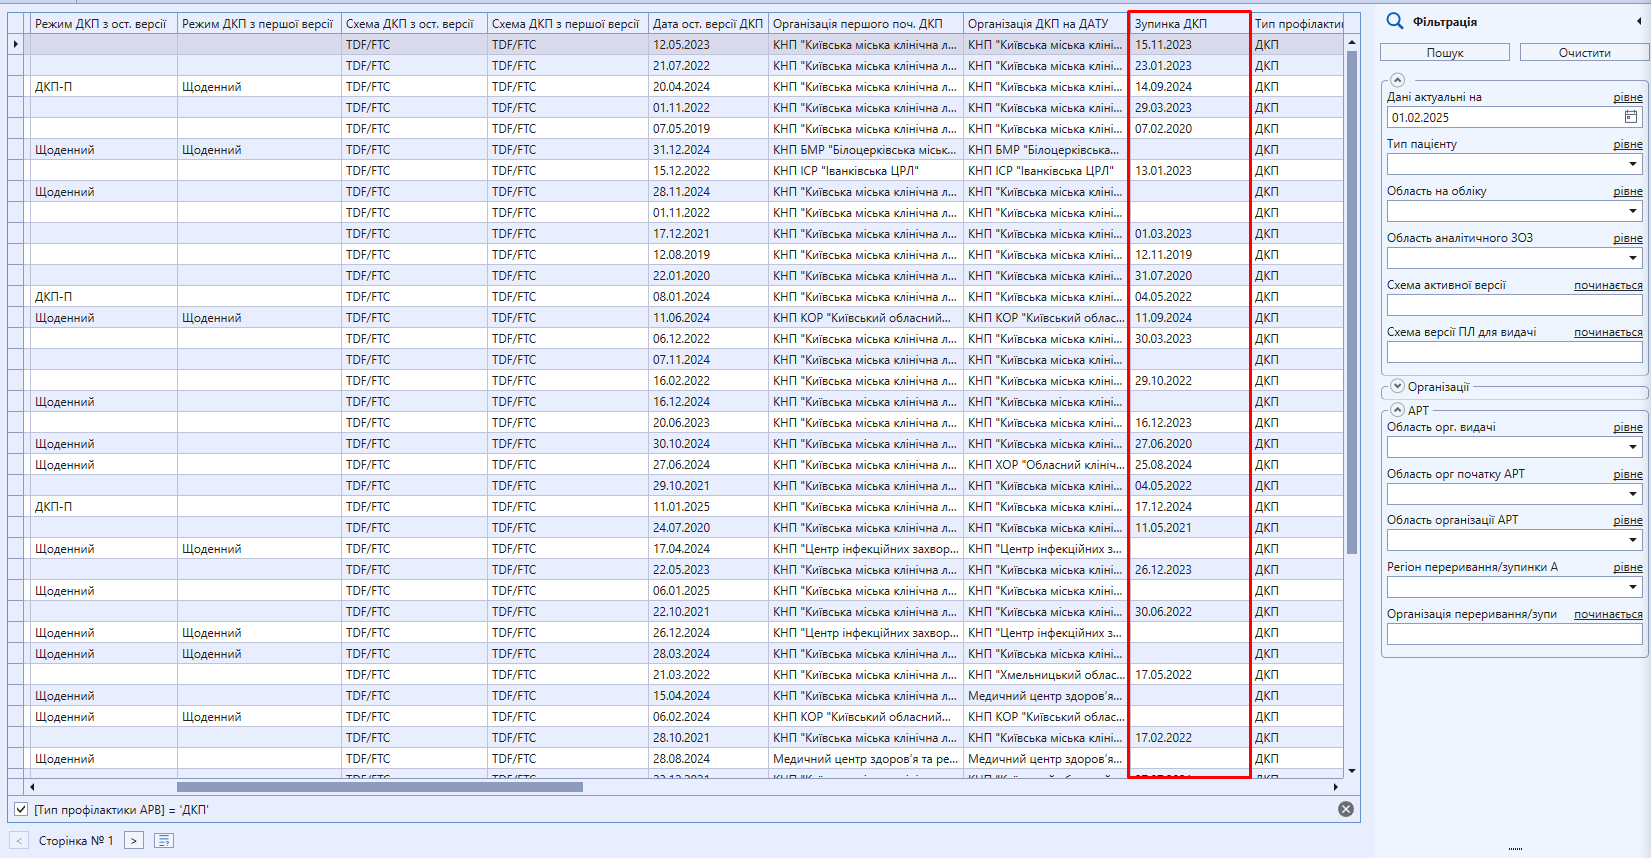Image resolution: width=1651 pixels, height=858 pixels.
Task: Sort by the Дата ост. версії ДКП column
Action: point(708,23)
